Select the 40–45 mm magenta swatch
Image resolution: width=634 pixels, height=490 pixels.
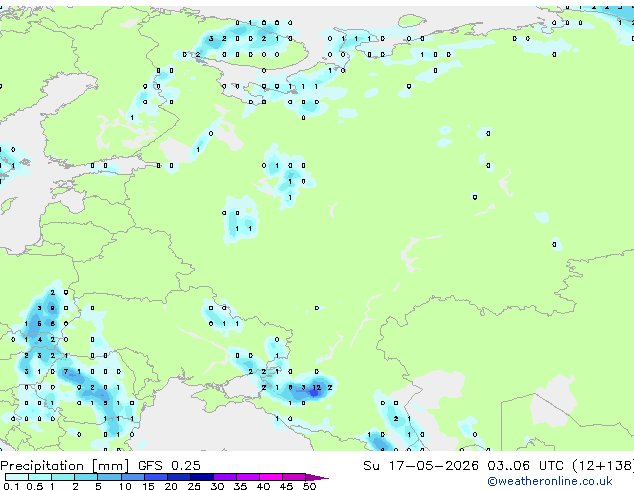tap(271, 477)
